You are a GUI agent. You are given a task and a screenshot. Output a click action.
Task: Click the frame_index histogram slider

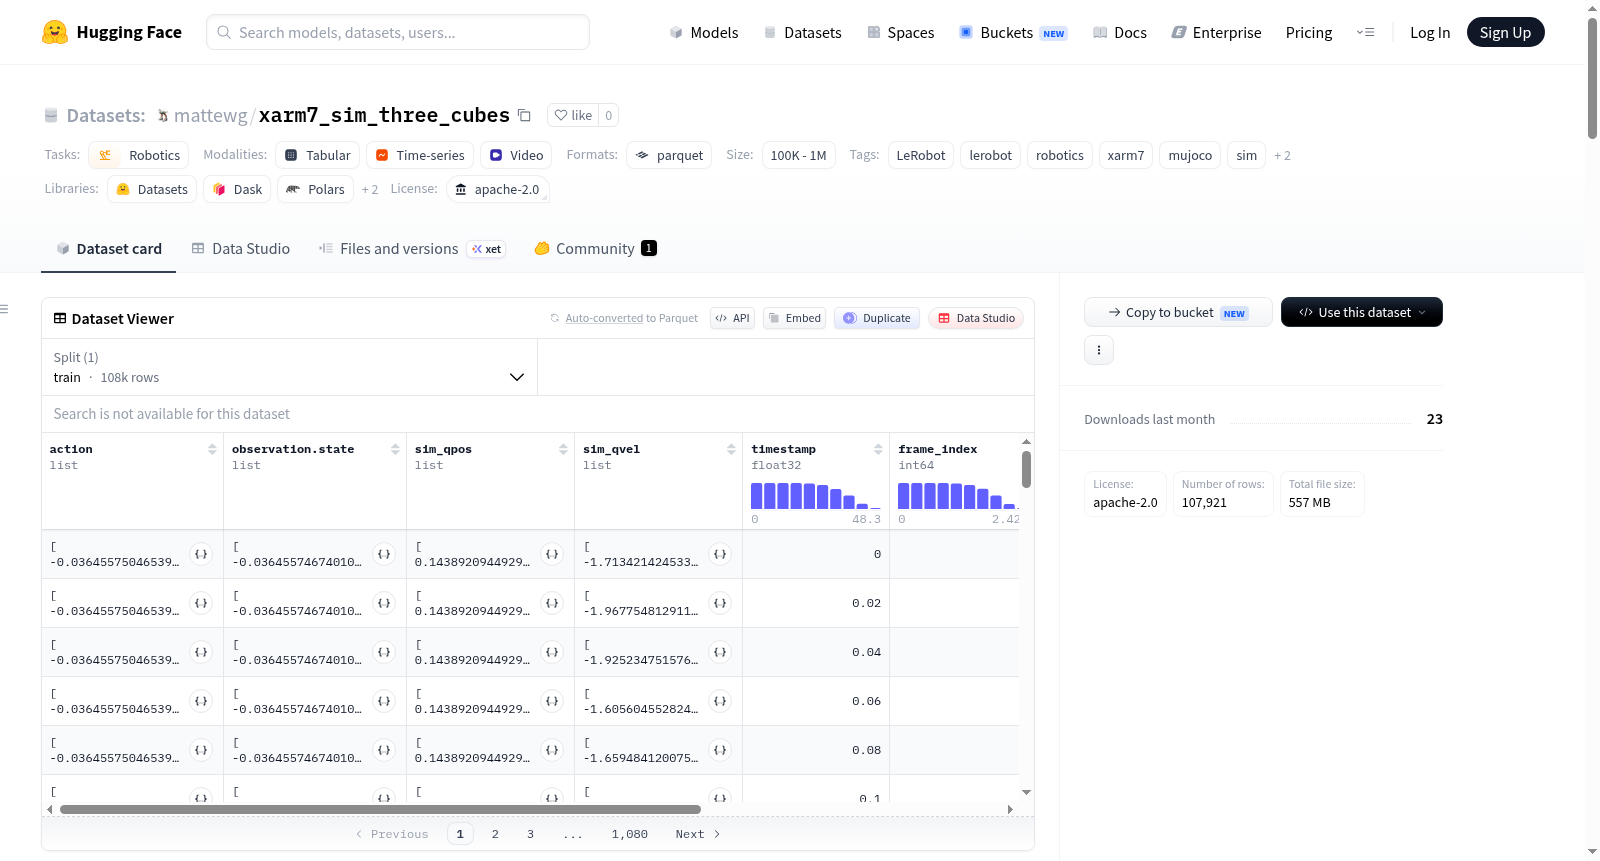(958, 496)
